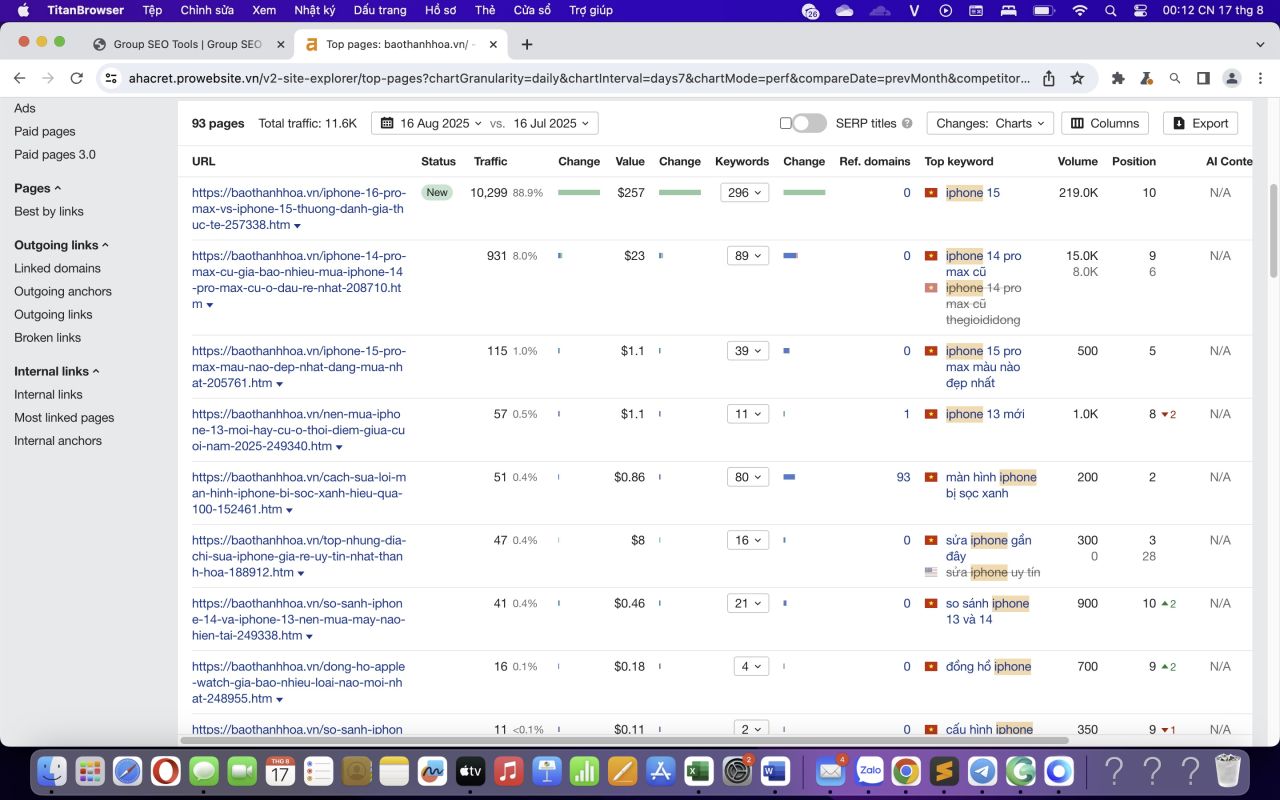Open Zalo from the dock
The height and width of the screenshot is (800, 1280).
(870, 771)
